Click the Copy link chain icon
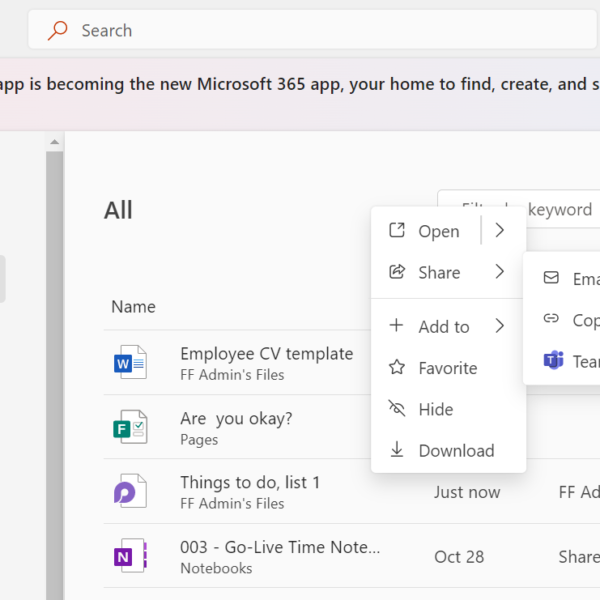The image size is (600, 600). (551, 320)
